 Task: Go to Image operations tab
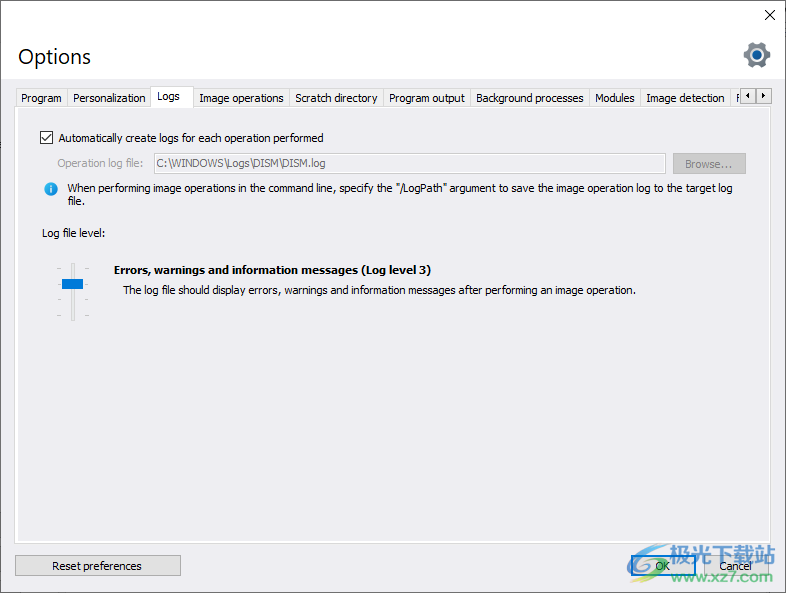241,98
